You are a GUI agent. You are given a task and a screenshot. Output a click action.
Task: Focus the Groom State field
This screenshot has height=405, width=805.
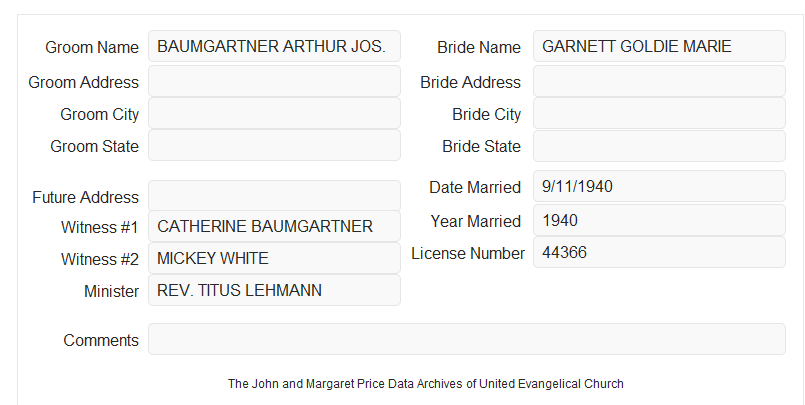pyautogui.click(x=274, y=145)
